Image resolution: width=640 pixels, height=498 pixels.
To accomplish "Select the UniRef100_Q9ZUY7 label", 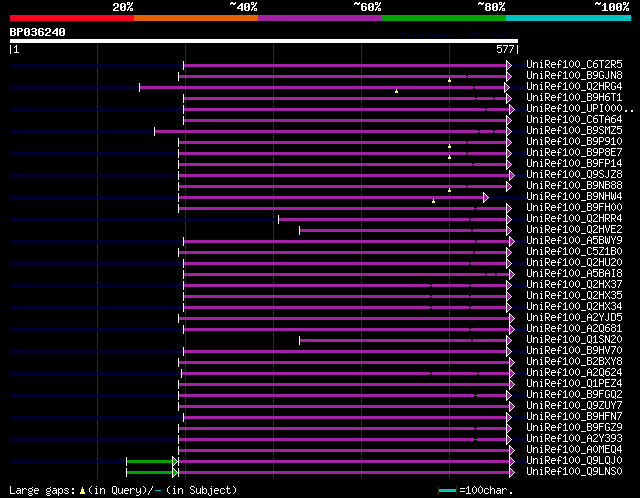I will 574,406.
